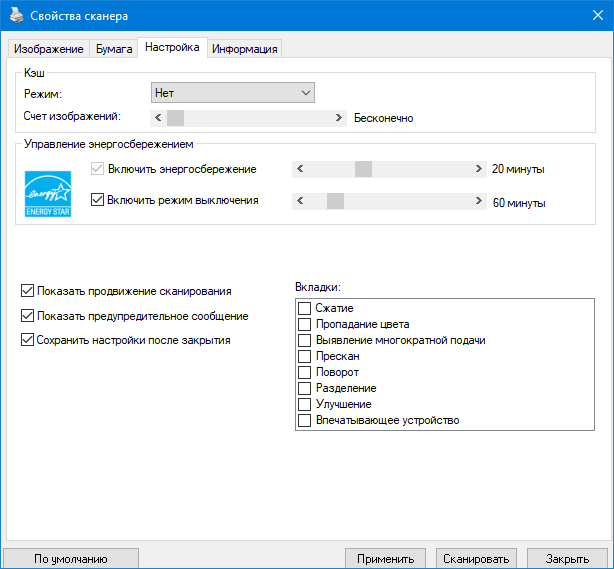Uncheck Показать продвижение сканирования
This screenshot has height=569, width=614.
[x=27, y=291]
